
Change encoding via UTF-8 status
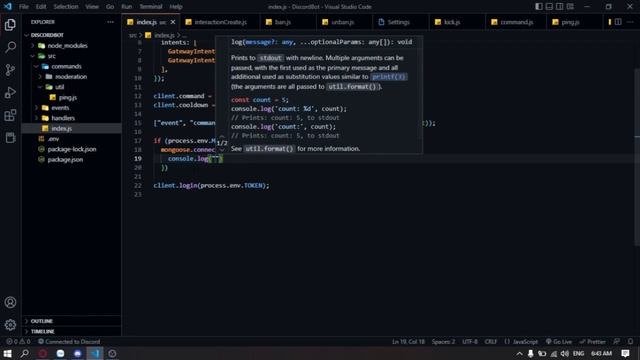pos(470,342)
